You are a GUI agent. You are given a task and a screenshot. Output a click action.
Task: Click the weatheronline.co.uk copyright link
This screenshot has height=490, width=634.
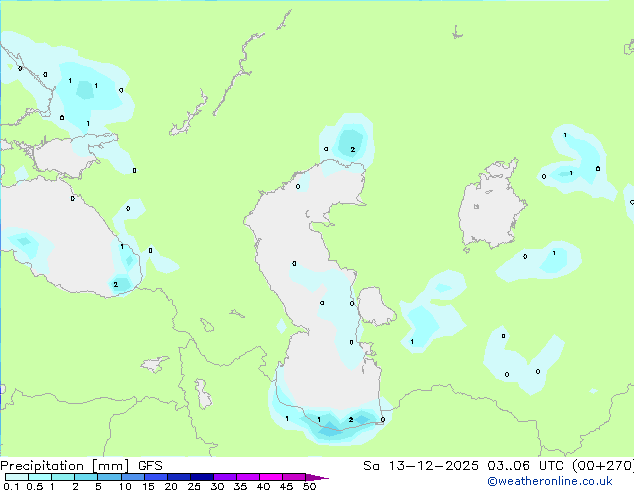(x=550, y=481)
